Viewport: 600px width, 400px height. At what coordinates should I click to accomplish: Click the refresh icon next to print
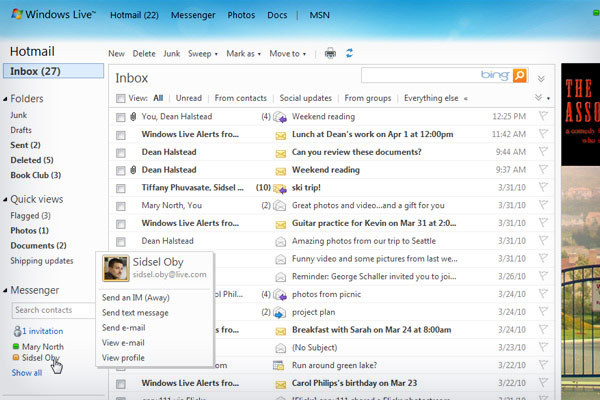click(x=349, y=53)
